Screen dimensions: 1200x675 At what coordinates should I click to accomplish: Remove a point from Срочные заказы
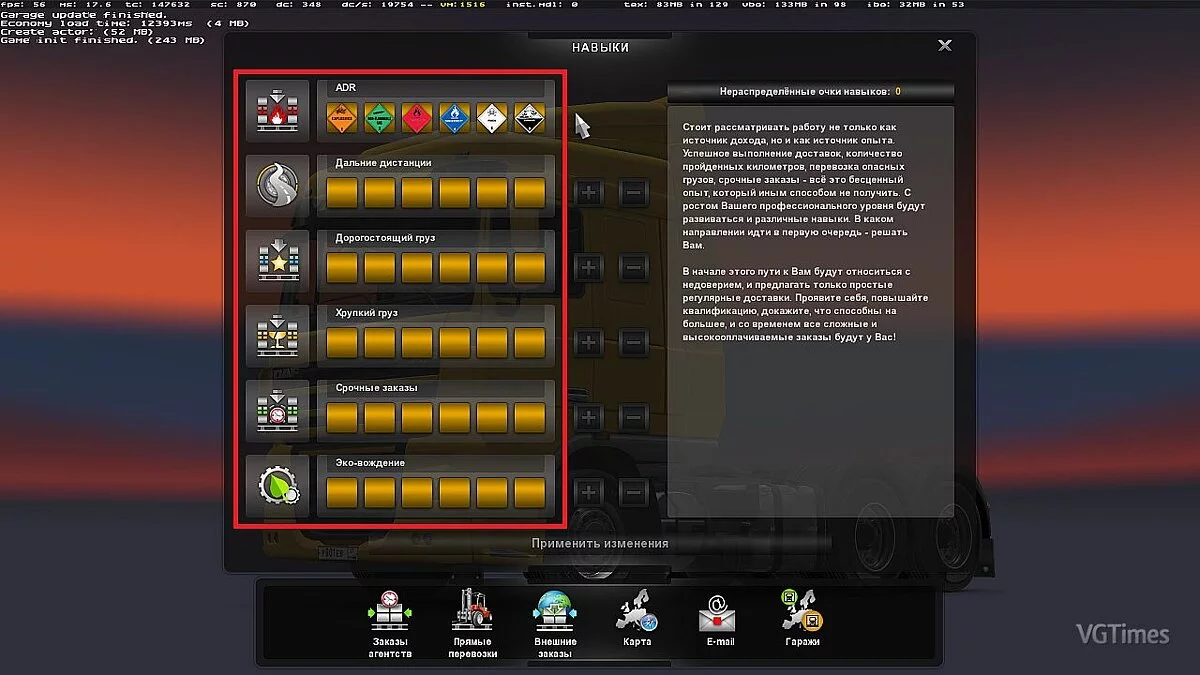pos(633,418)
